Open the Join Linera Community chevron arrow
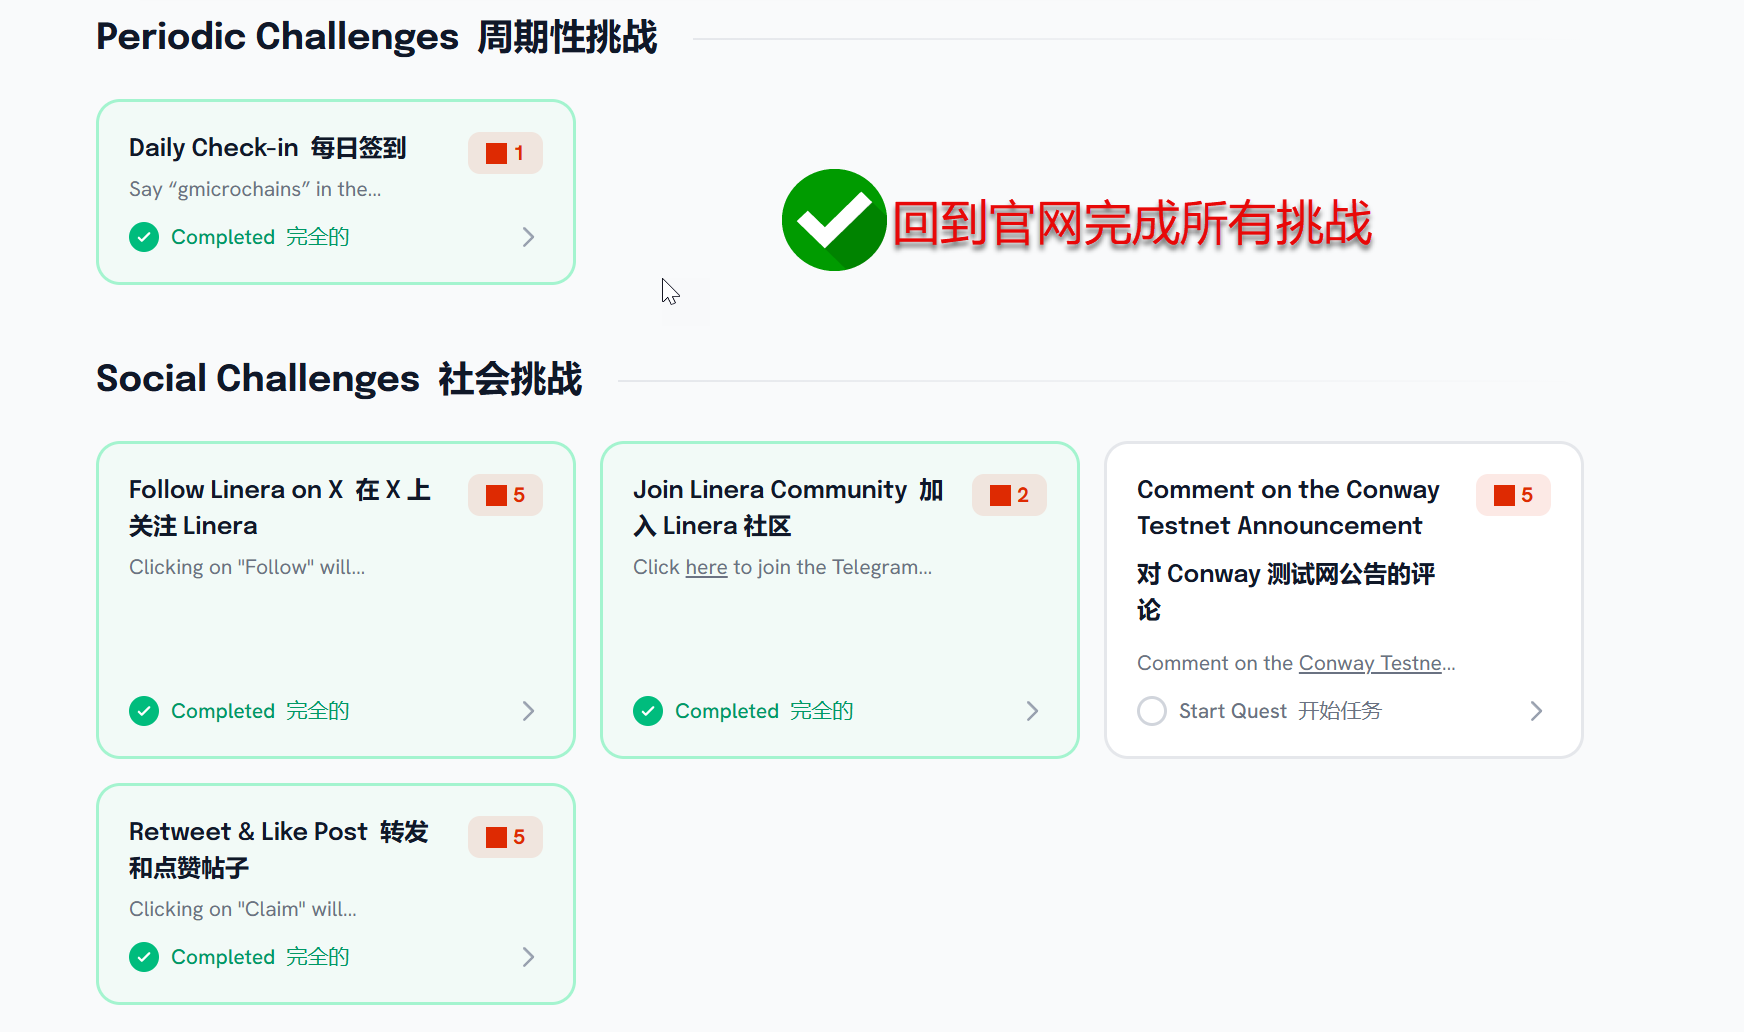This screenshot has width=1744, height=1032. (x=1032, y=711)
